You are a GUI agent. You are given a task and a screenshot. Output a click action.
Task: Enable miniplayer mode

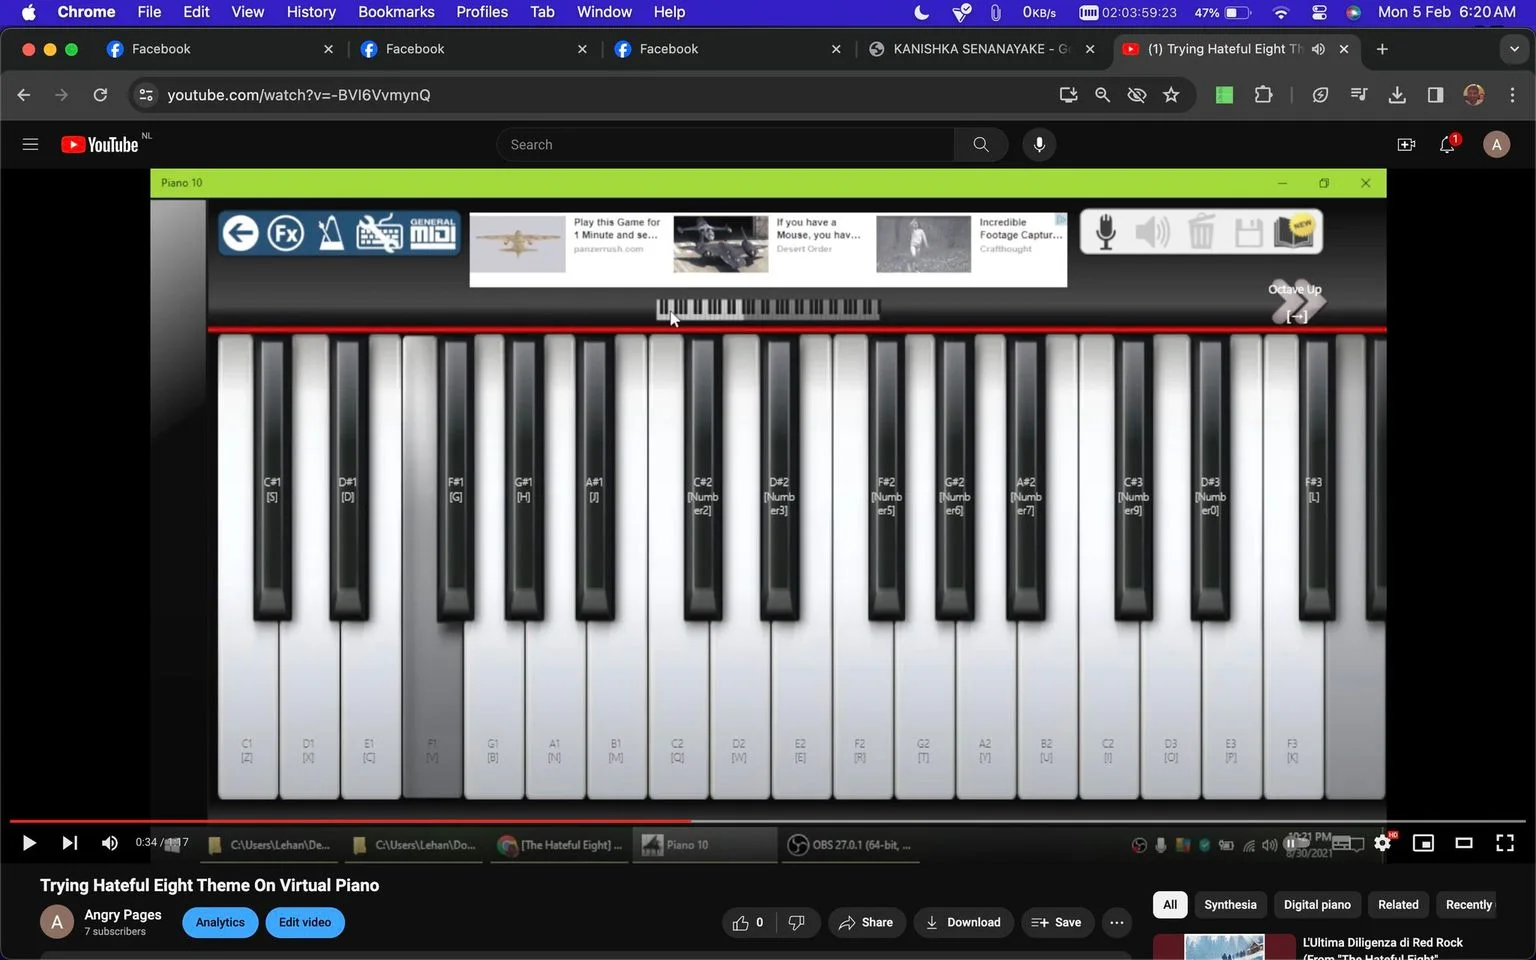[1423, 843]
